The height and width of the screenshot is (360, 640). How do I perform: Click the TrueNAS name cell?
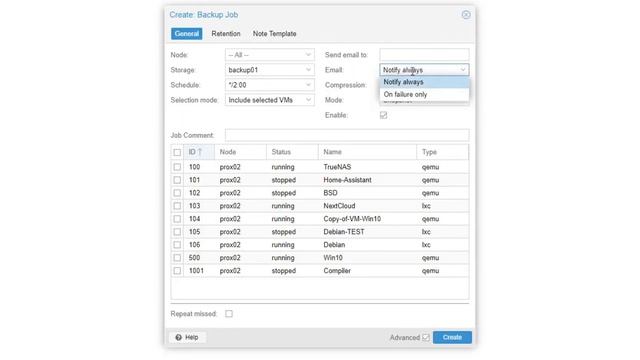[x=337, y=167]
